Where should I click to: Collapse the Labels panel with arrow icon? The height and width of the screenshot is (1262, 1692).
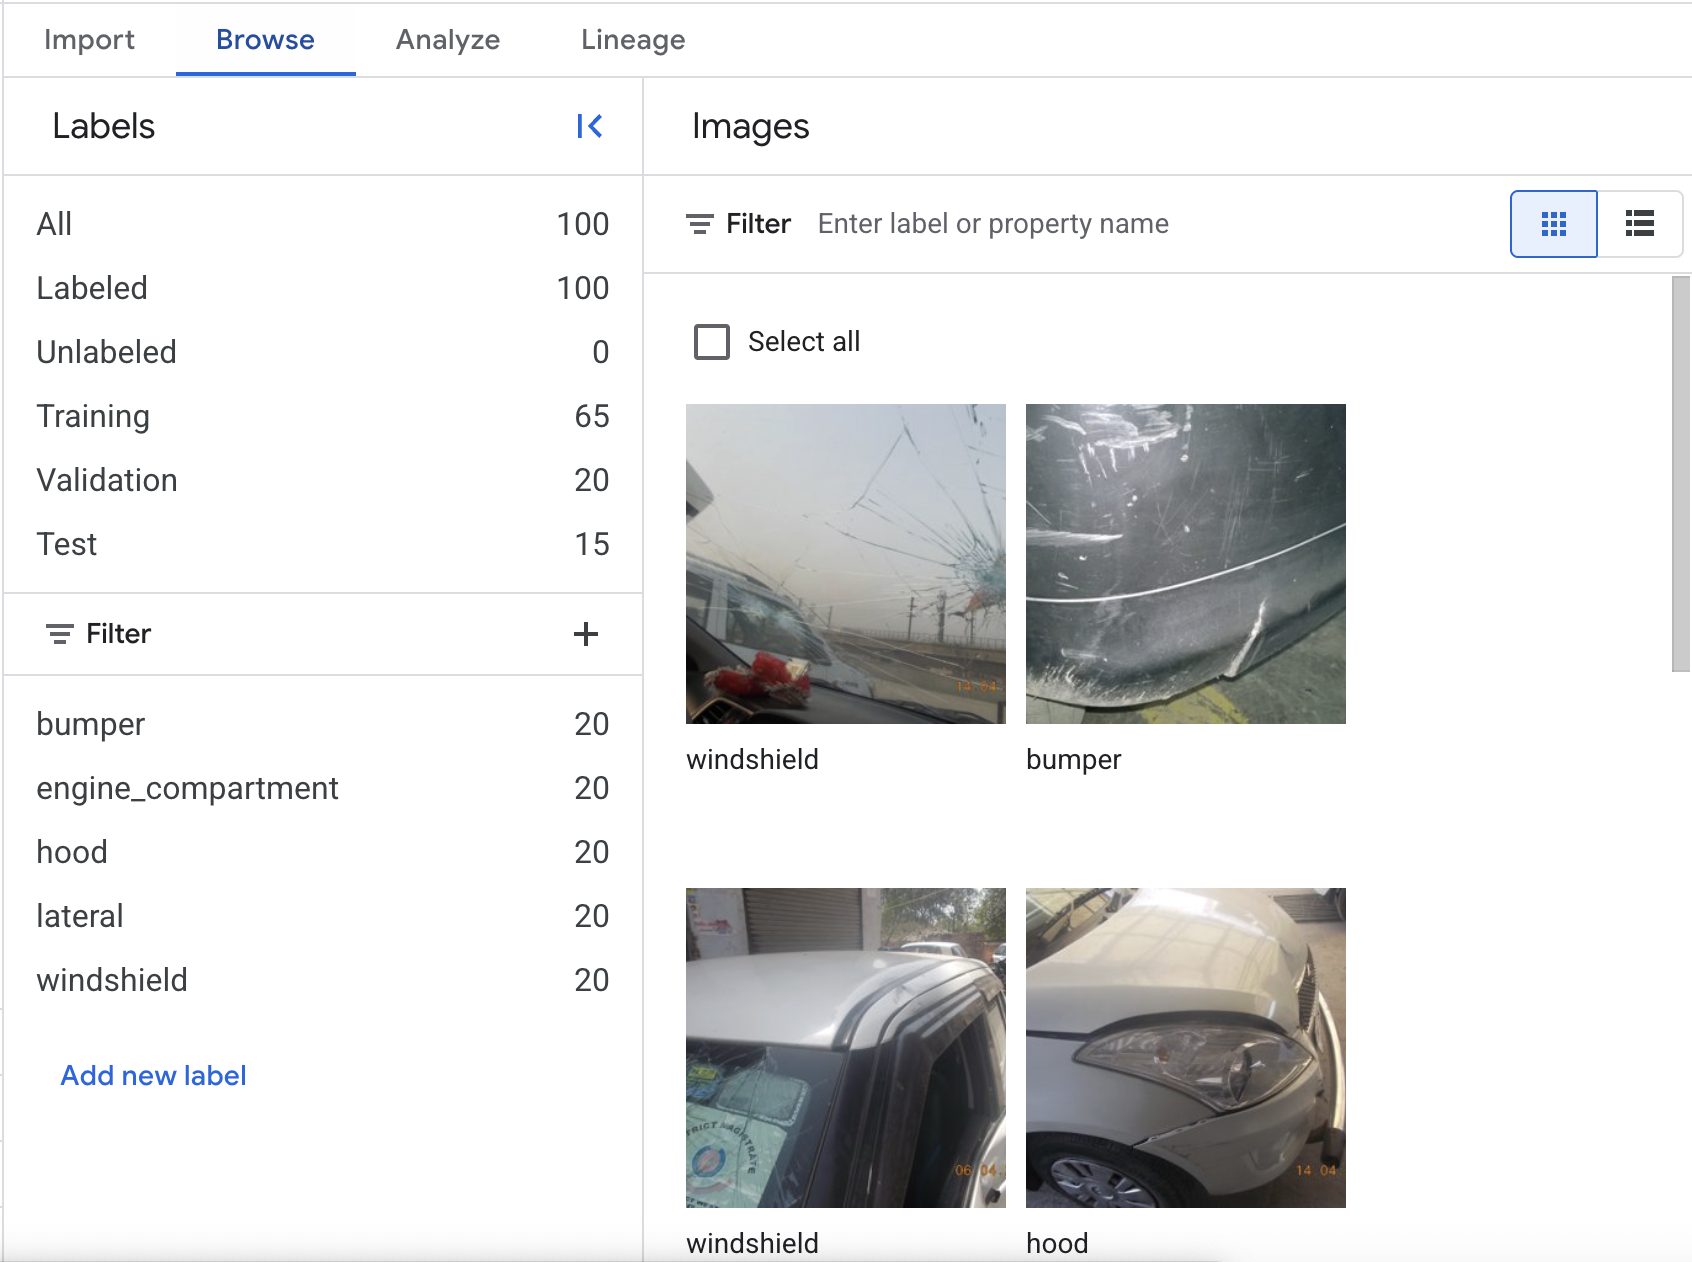click(589, 126)
